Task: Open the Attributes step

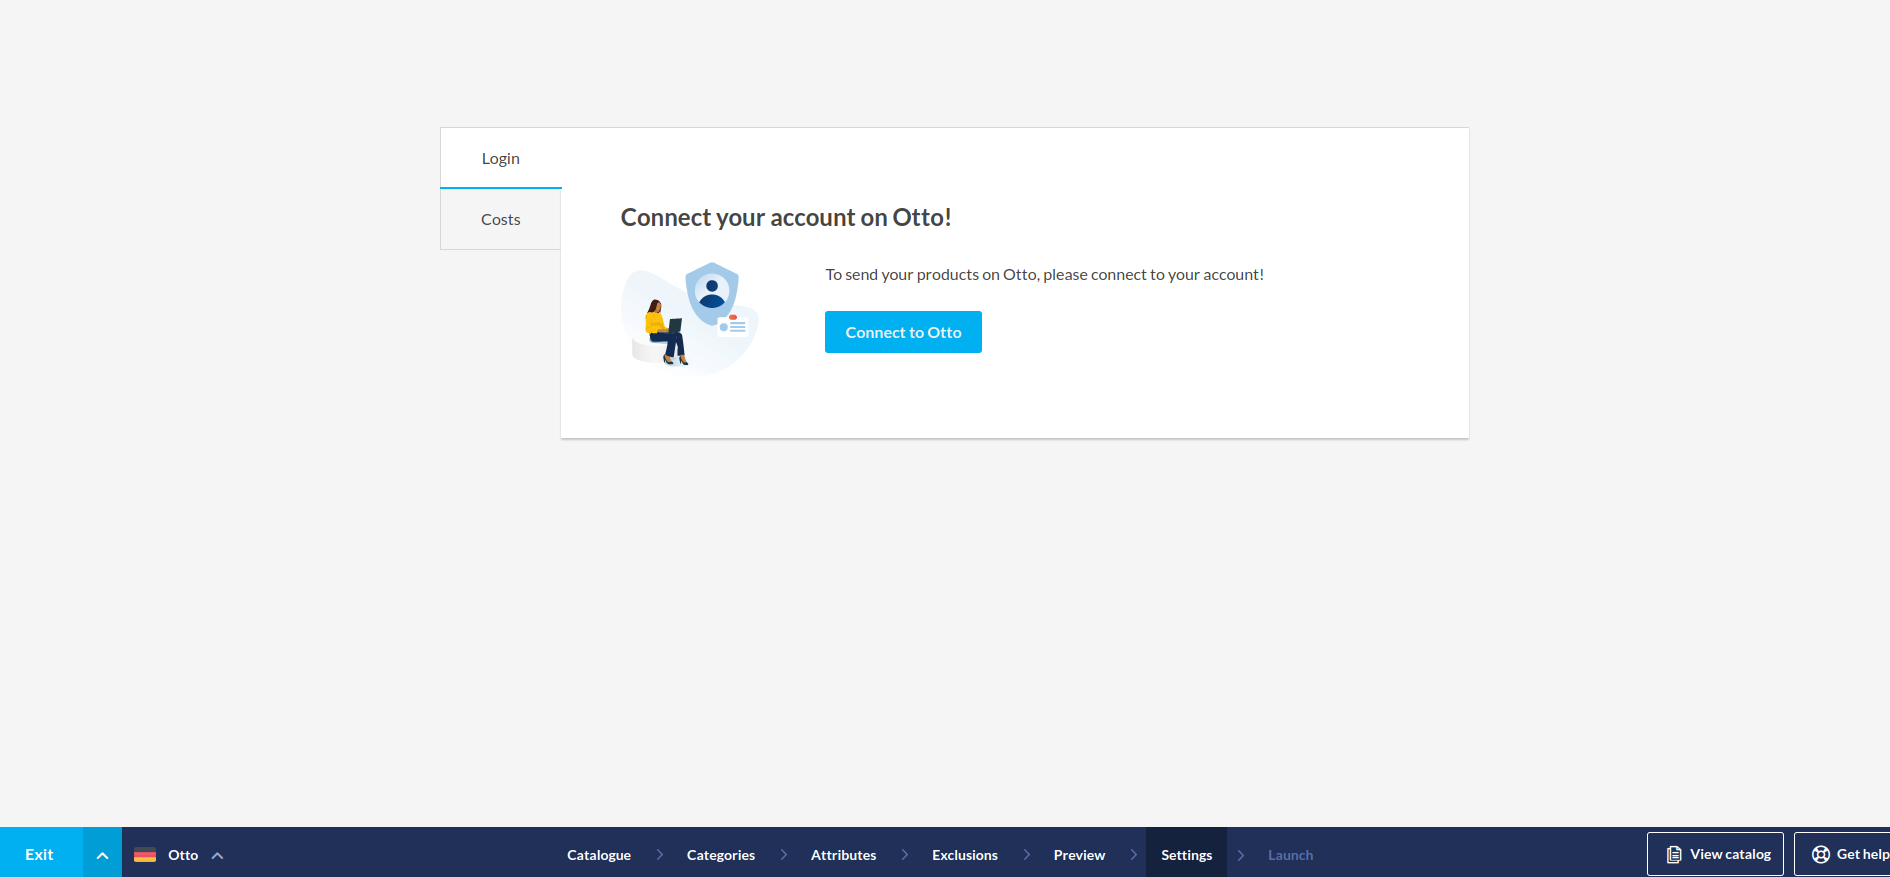Action: coord(843,855)
